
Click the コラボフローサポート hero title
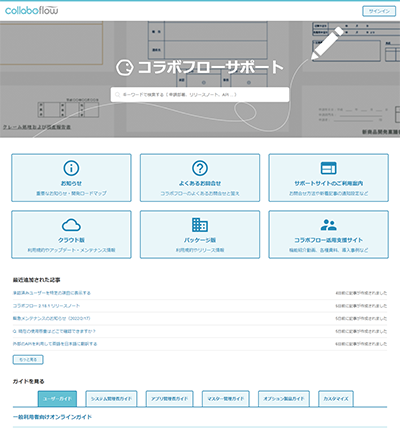point(211,68)
